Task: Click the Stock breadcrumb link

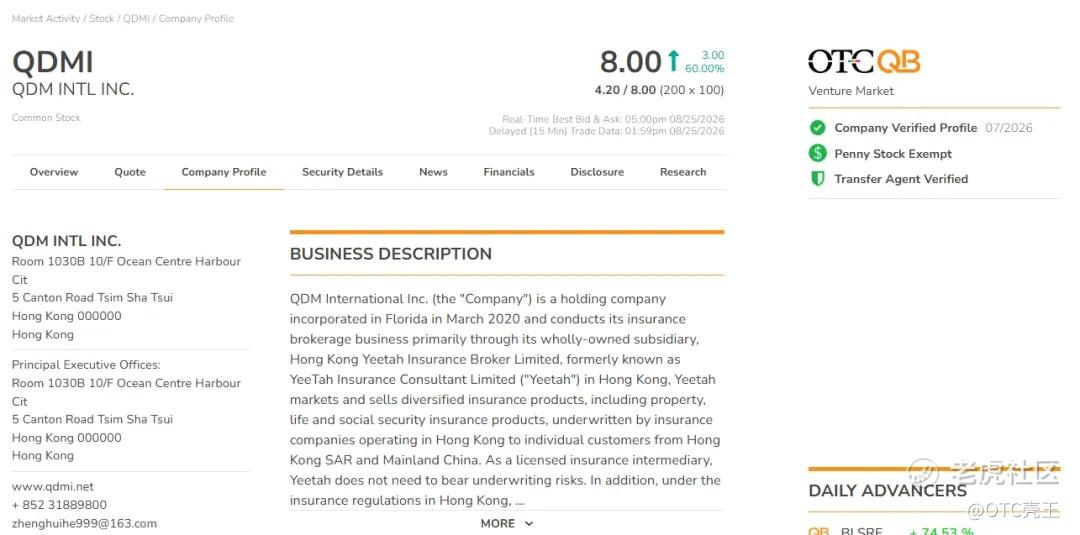Action: tap(101, 19)
